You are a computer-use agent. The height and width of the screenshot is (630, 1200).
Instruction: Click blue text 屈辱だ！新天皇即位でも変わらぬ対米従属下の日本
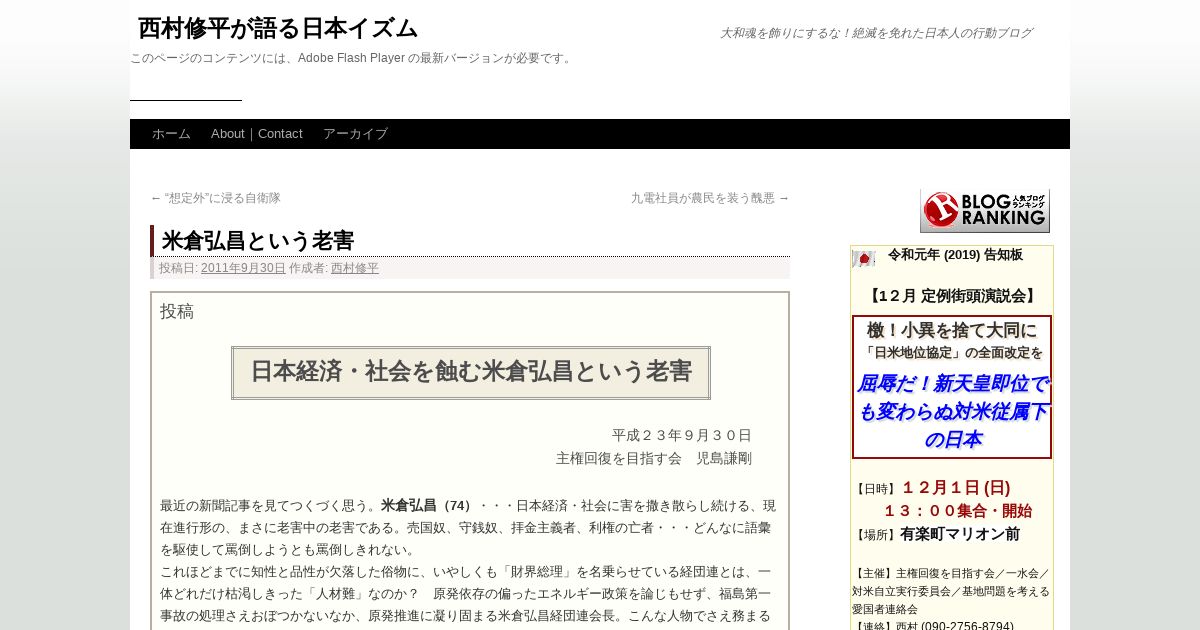952,411
